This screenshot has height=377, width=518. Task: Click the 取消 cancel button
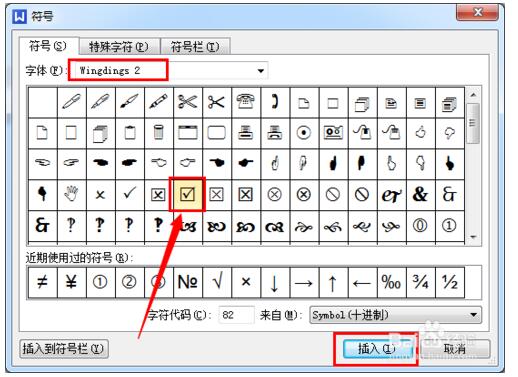(455, 349)
